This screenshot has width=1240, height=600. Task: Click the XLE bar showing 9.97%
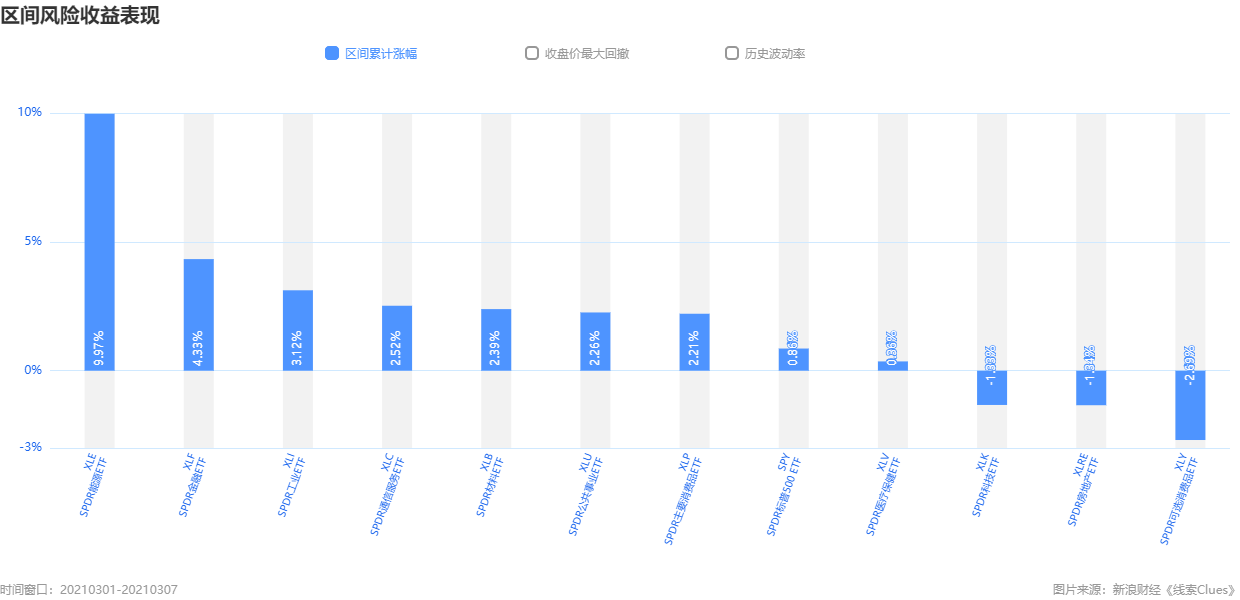[x=99, y=240]
